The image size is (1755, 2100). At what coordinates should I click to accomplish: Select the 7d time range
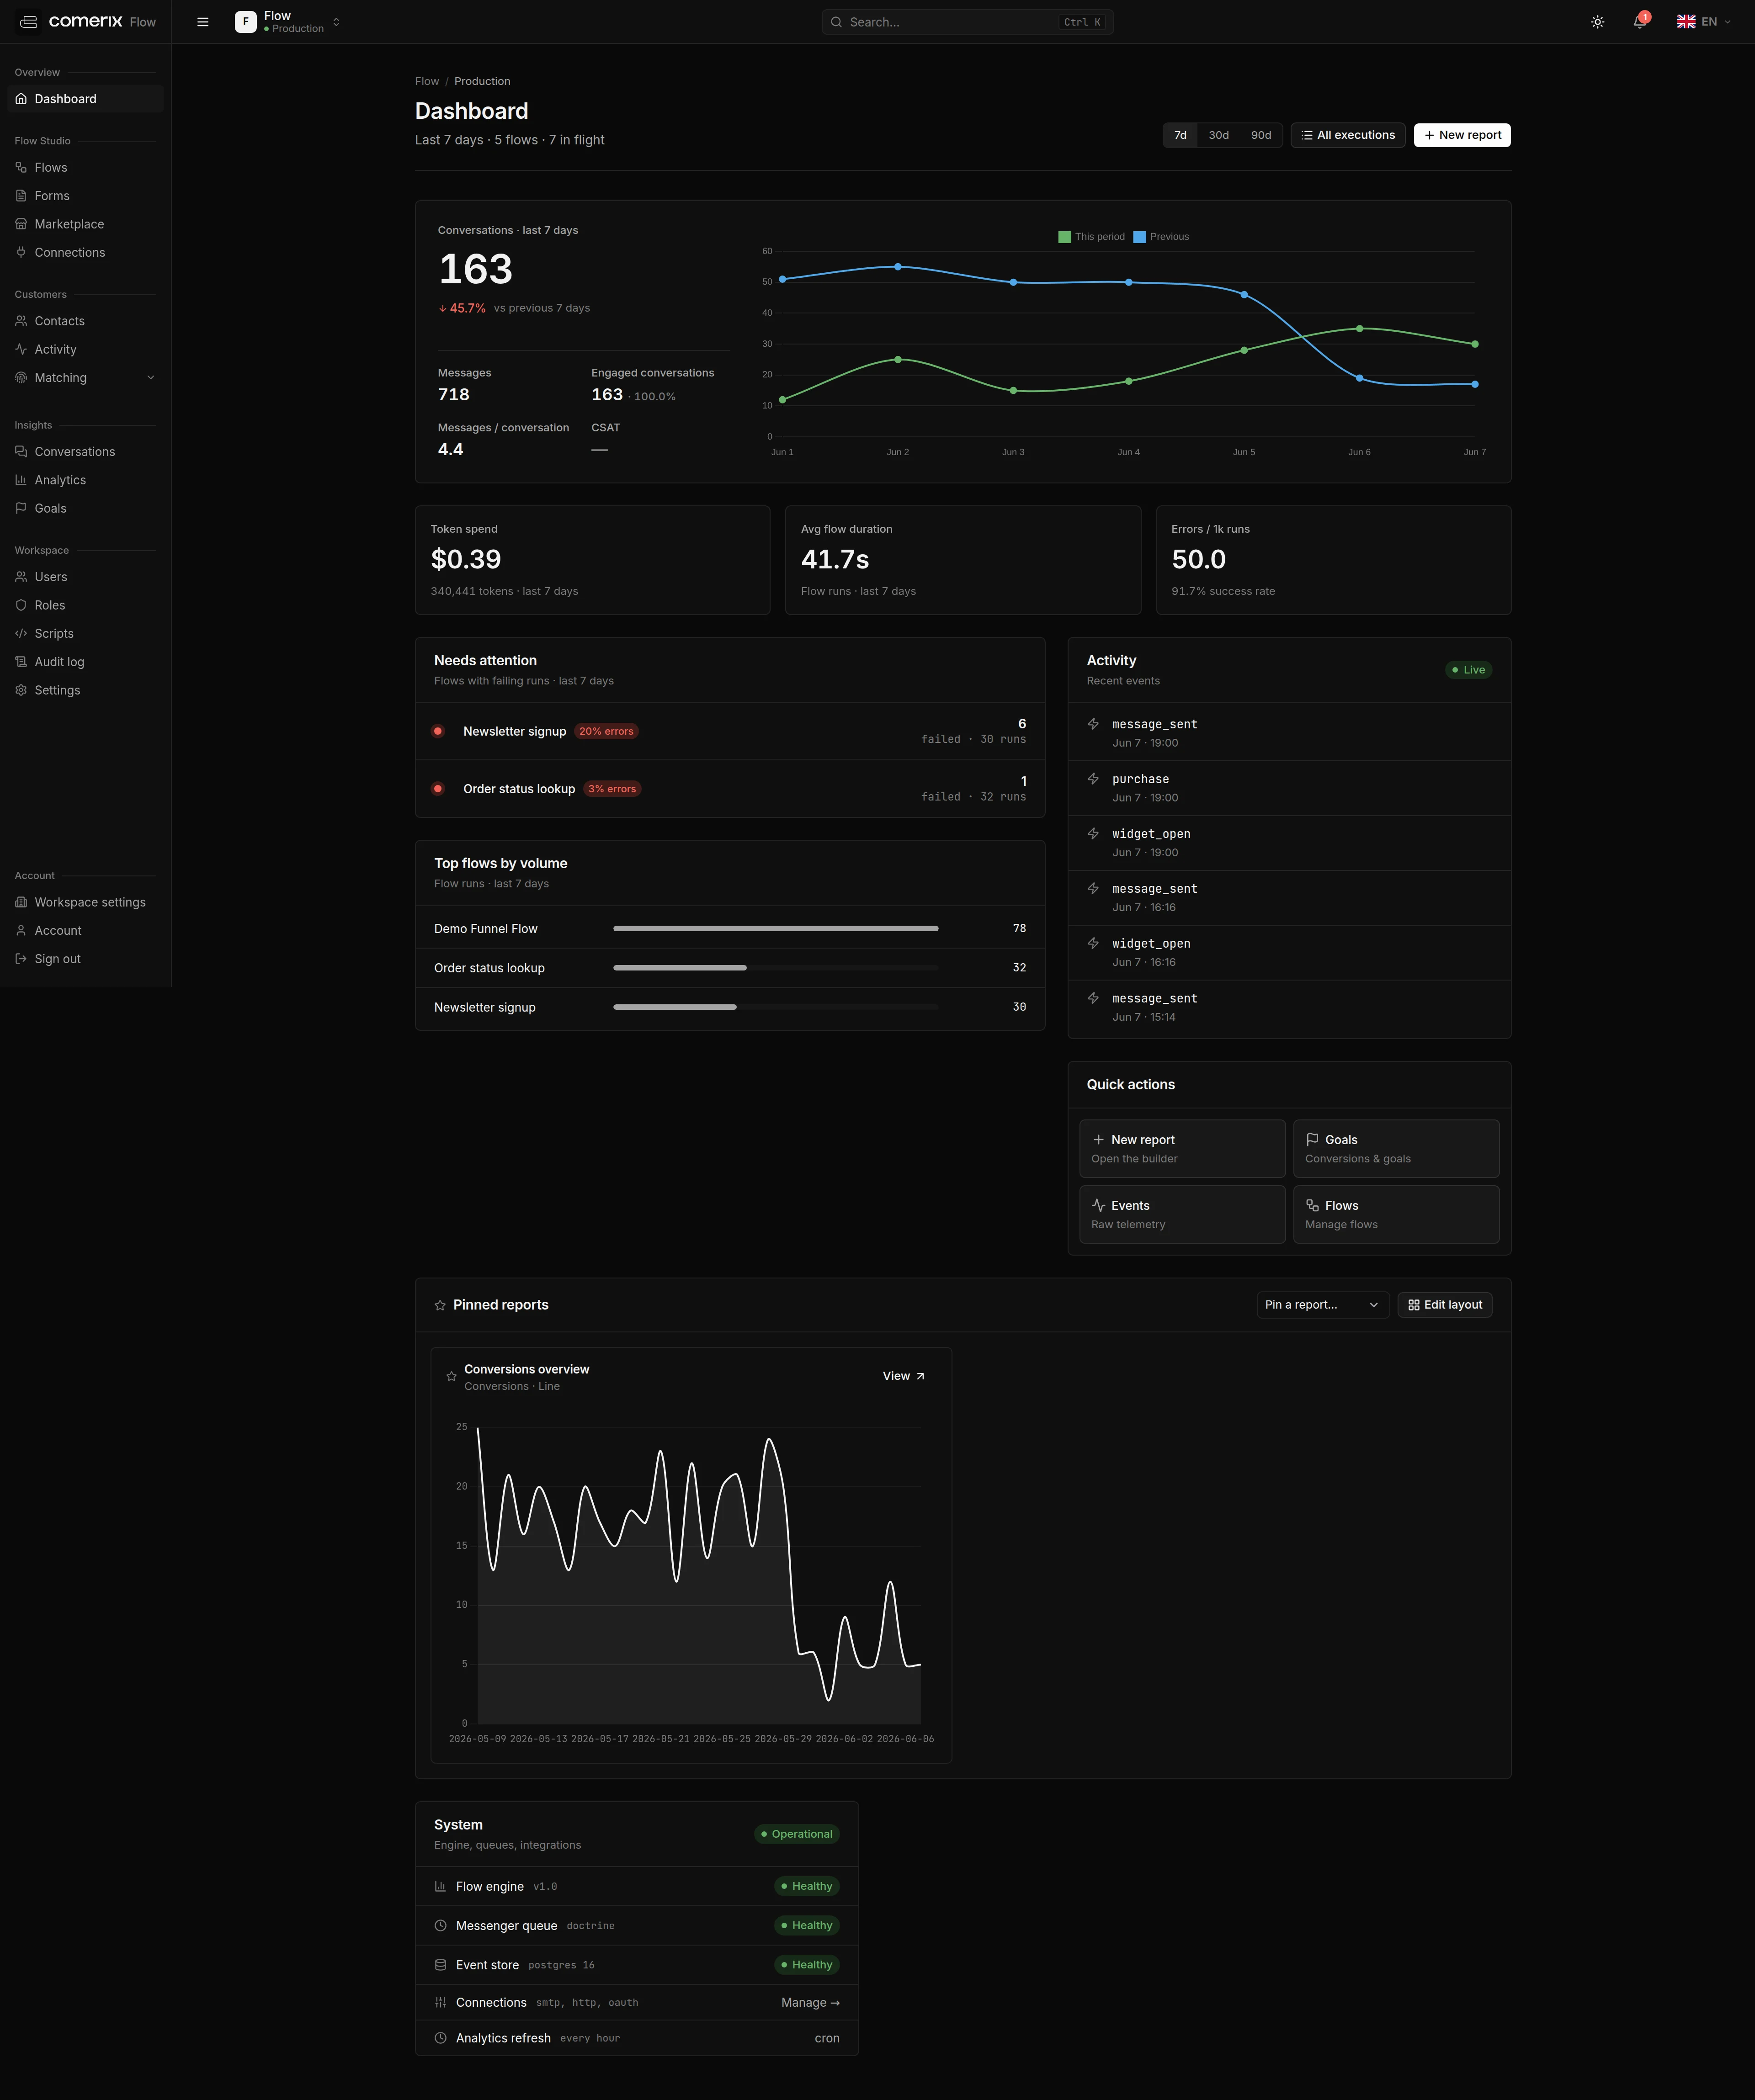coord(1180,135)
